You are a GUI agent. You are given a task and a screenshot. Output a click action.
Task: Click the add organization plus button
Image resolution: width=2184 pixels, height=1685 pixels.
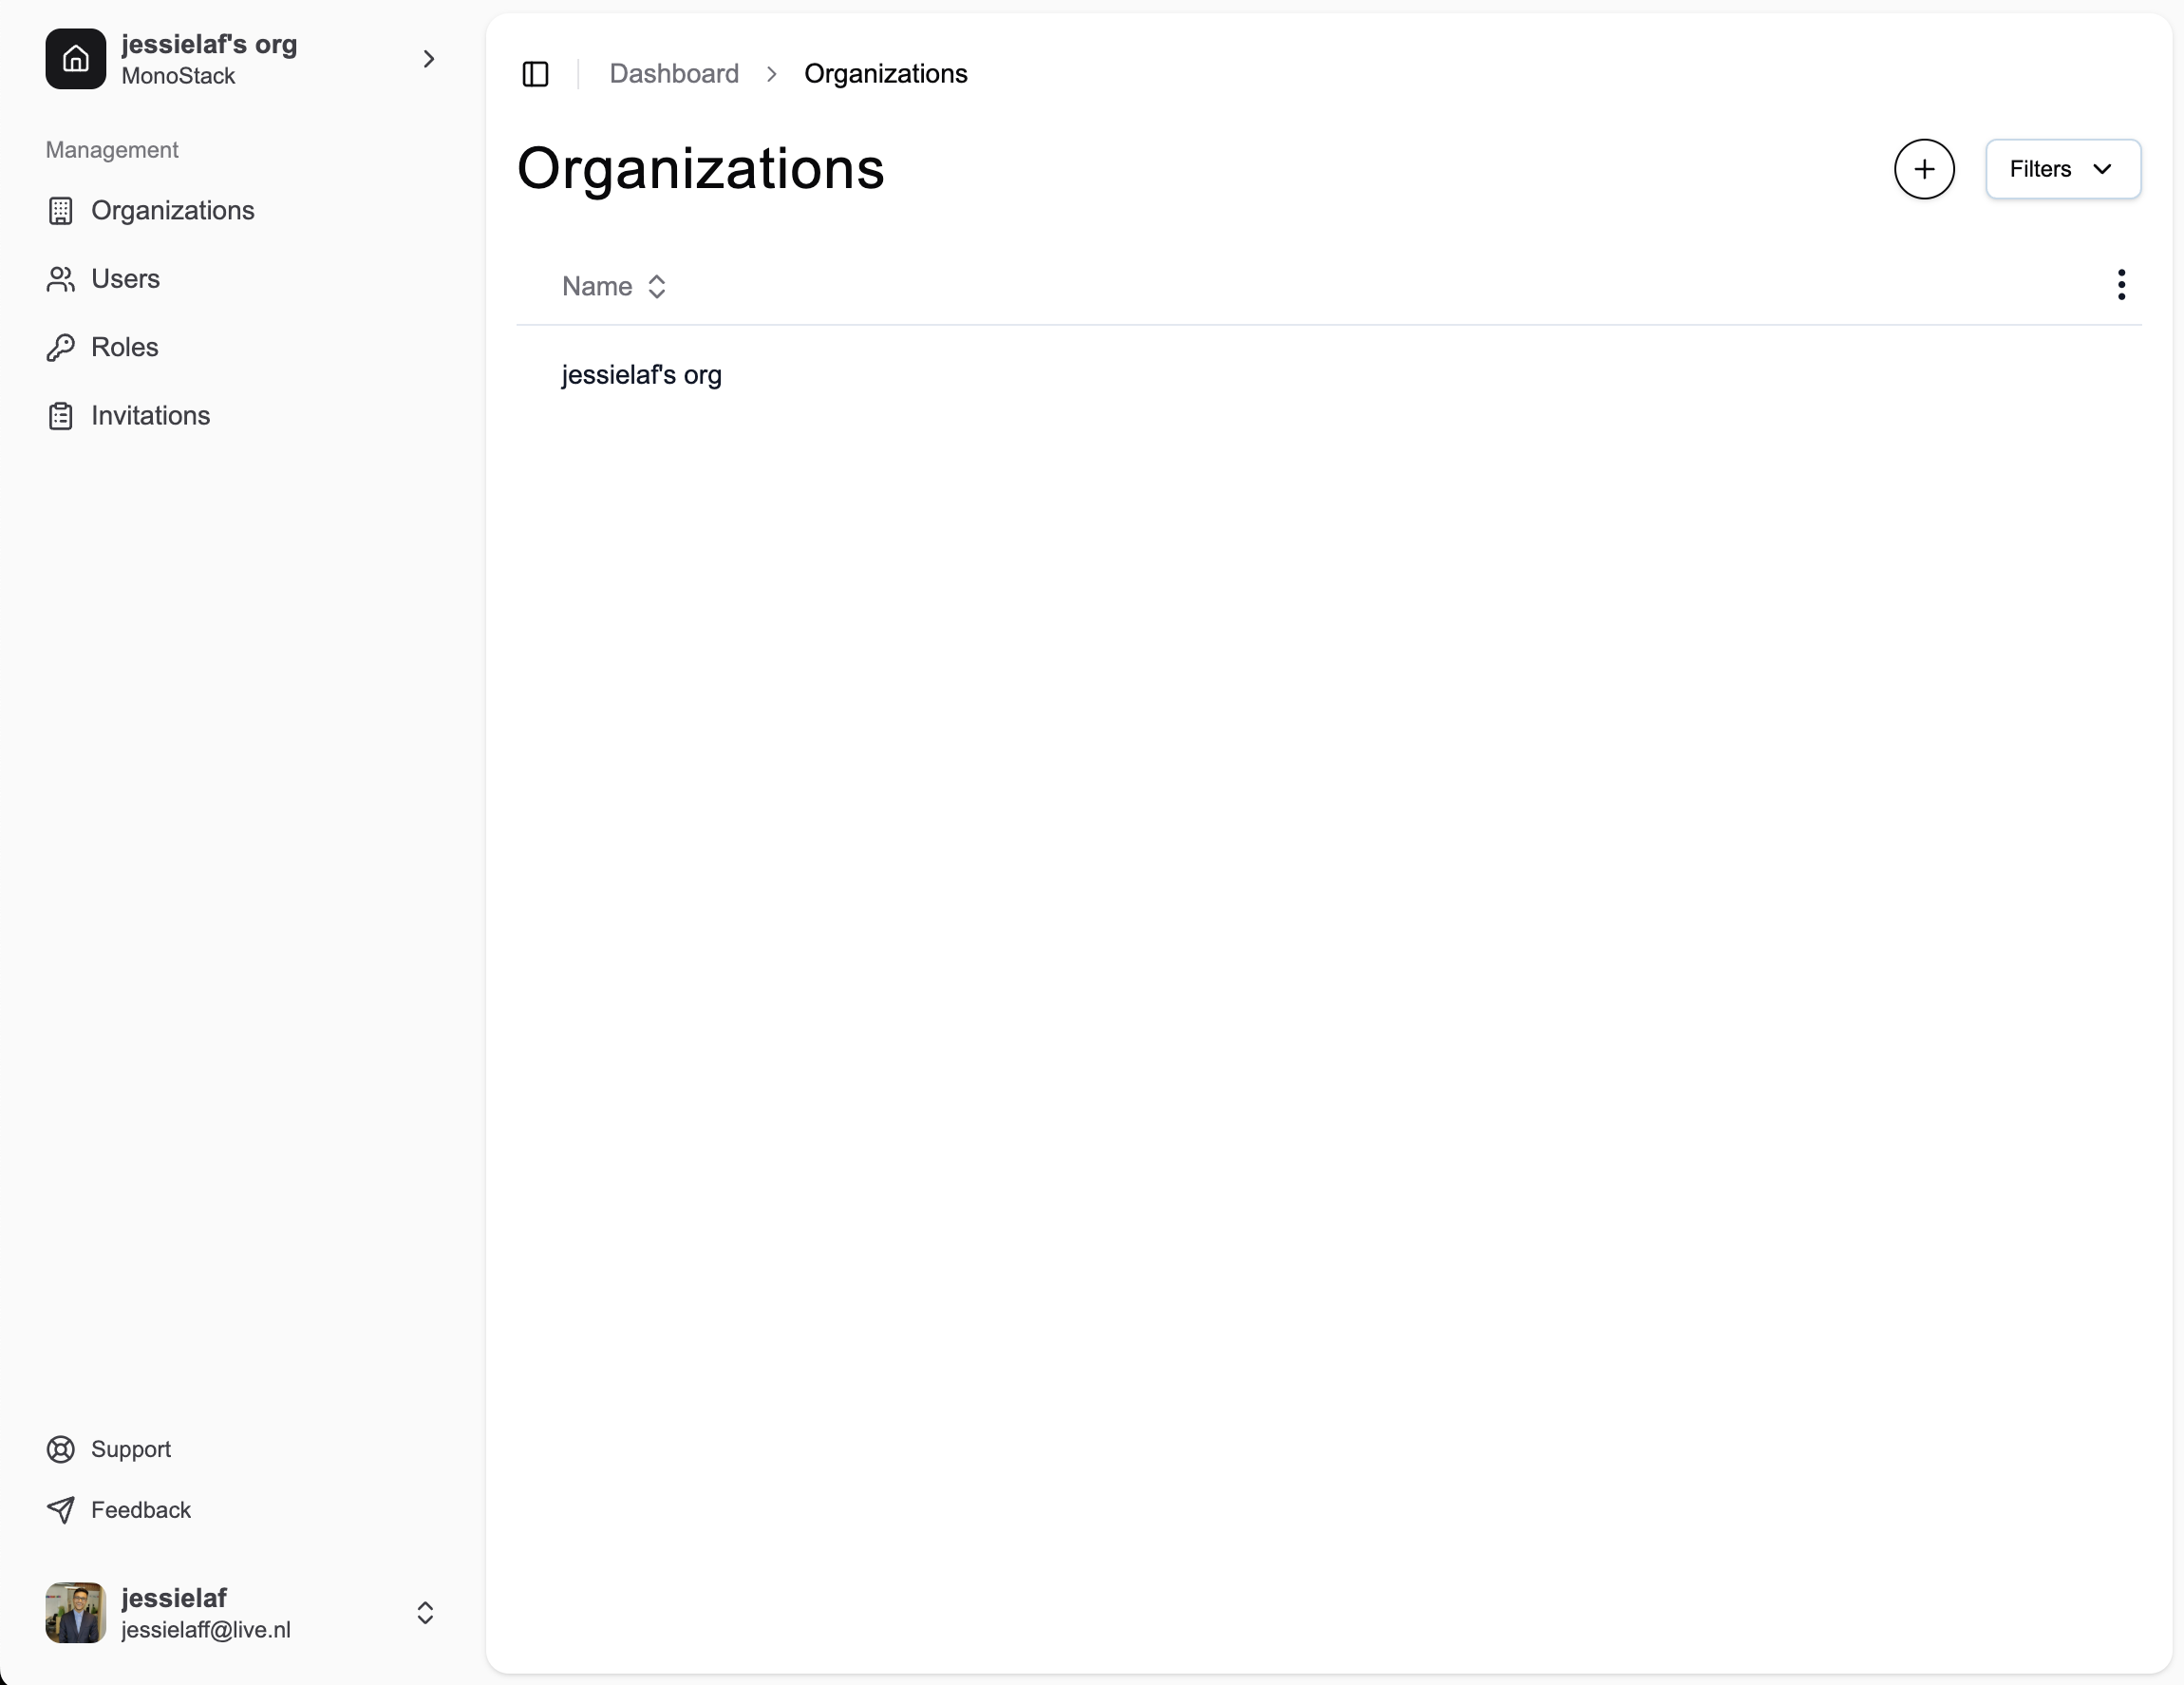1923,169
